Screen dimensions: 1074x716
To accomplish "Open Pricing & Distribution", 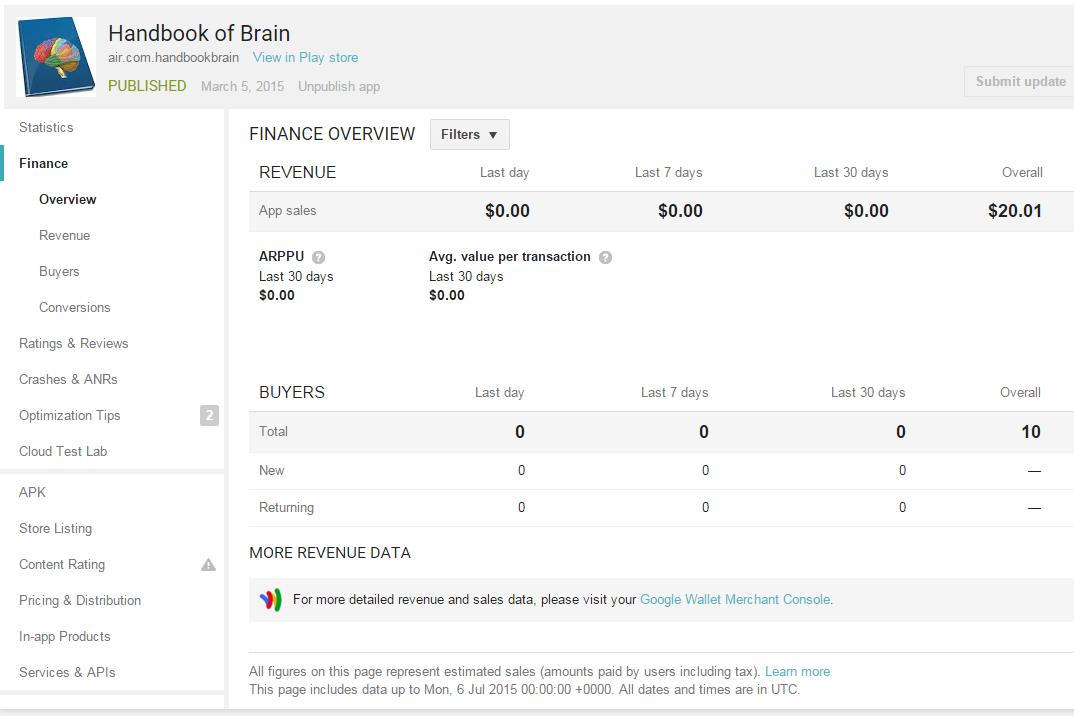I will (79, 600).
